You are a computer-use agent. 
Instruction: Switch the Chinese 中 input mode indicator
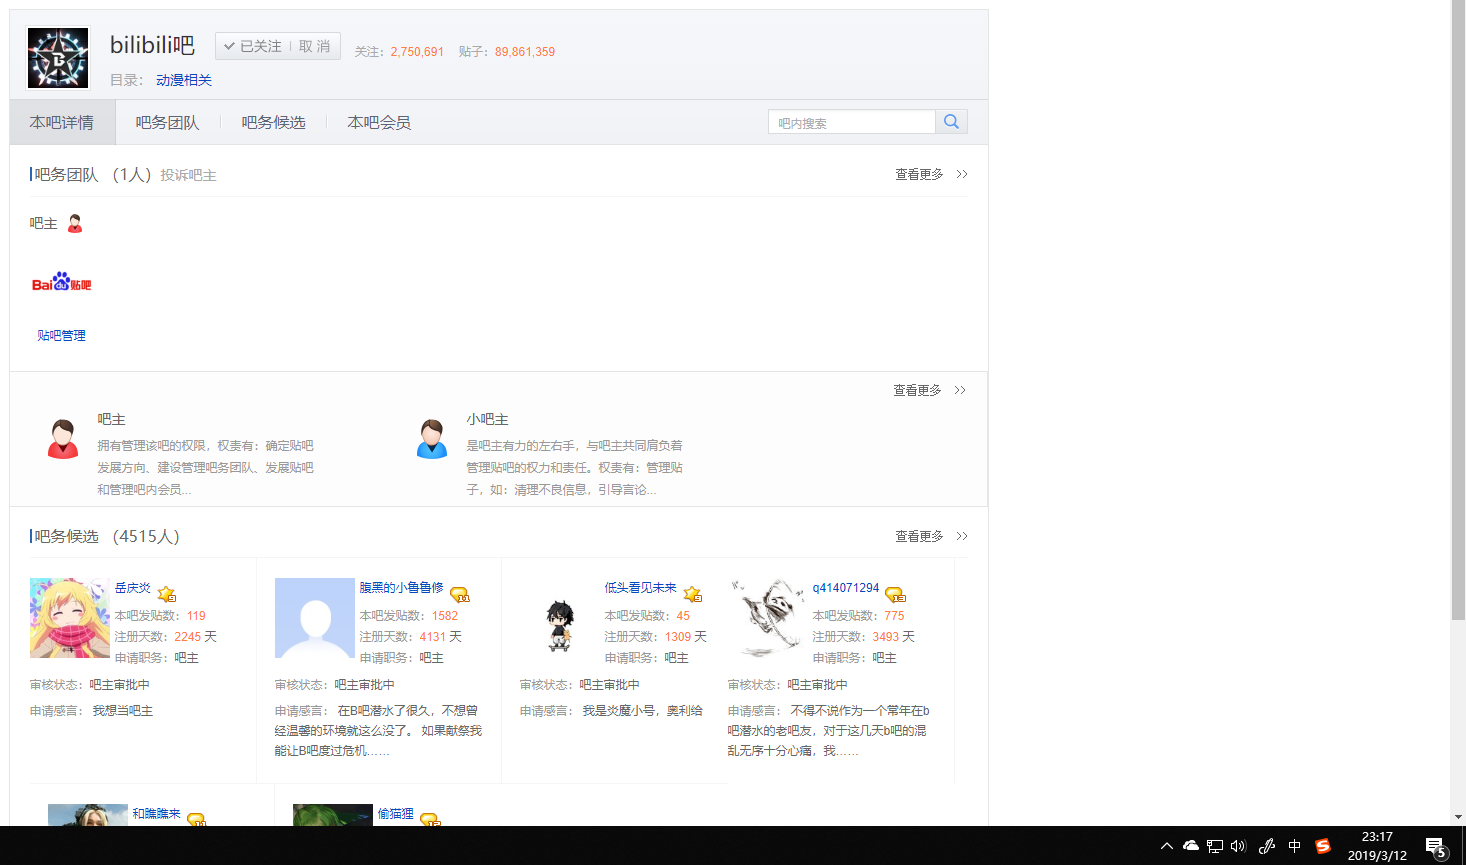pos(1295,846)
